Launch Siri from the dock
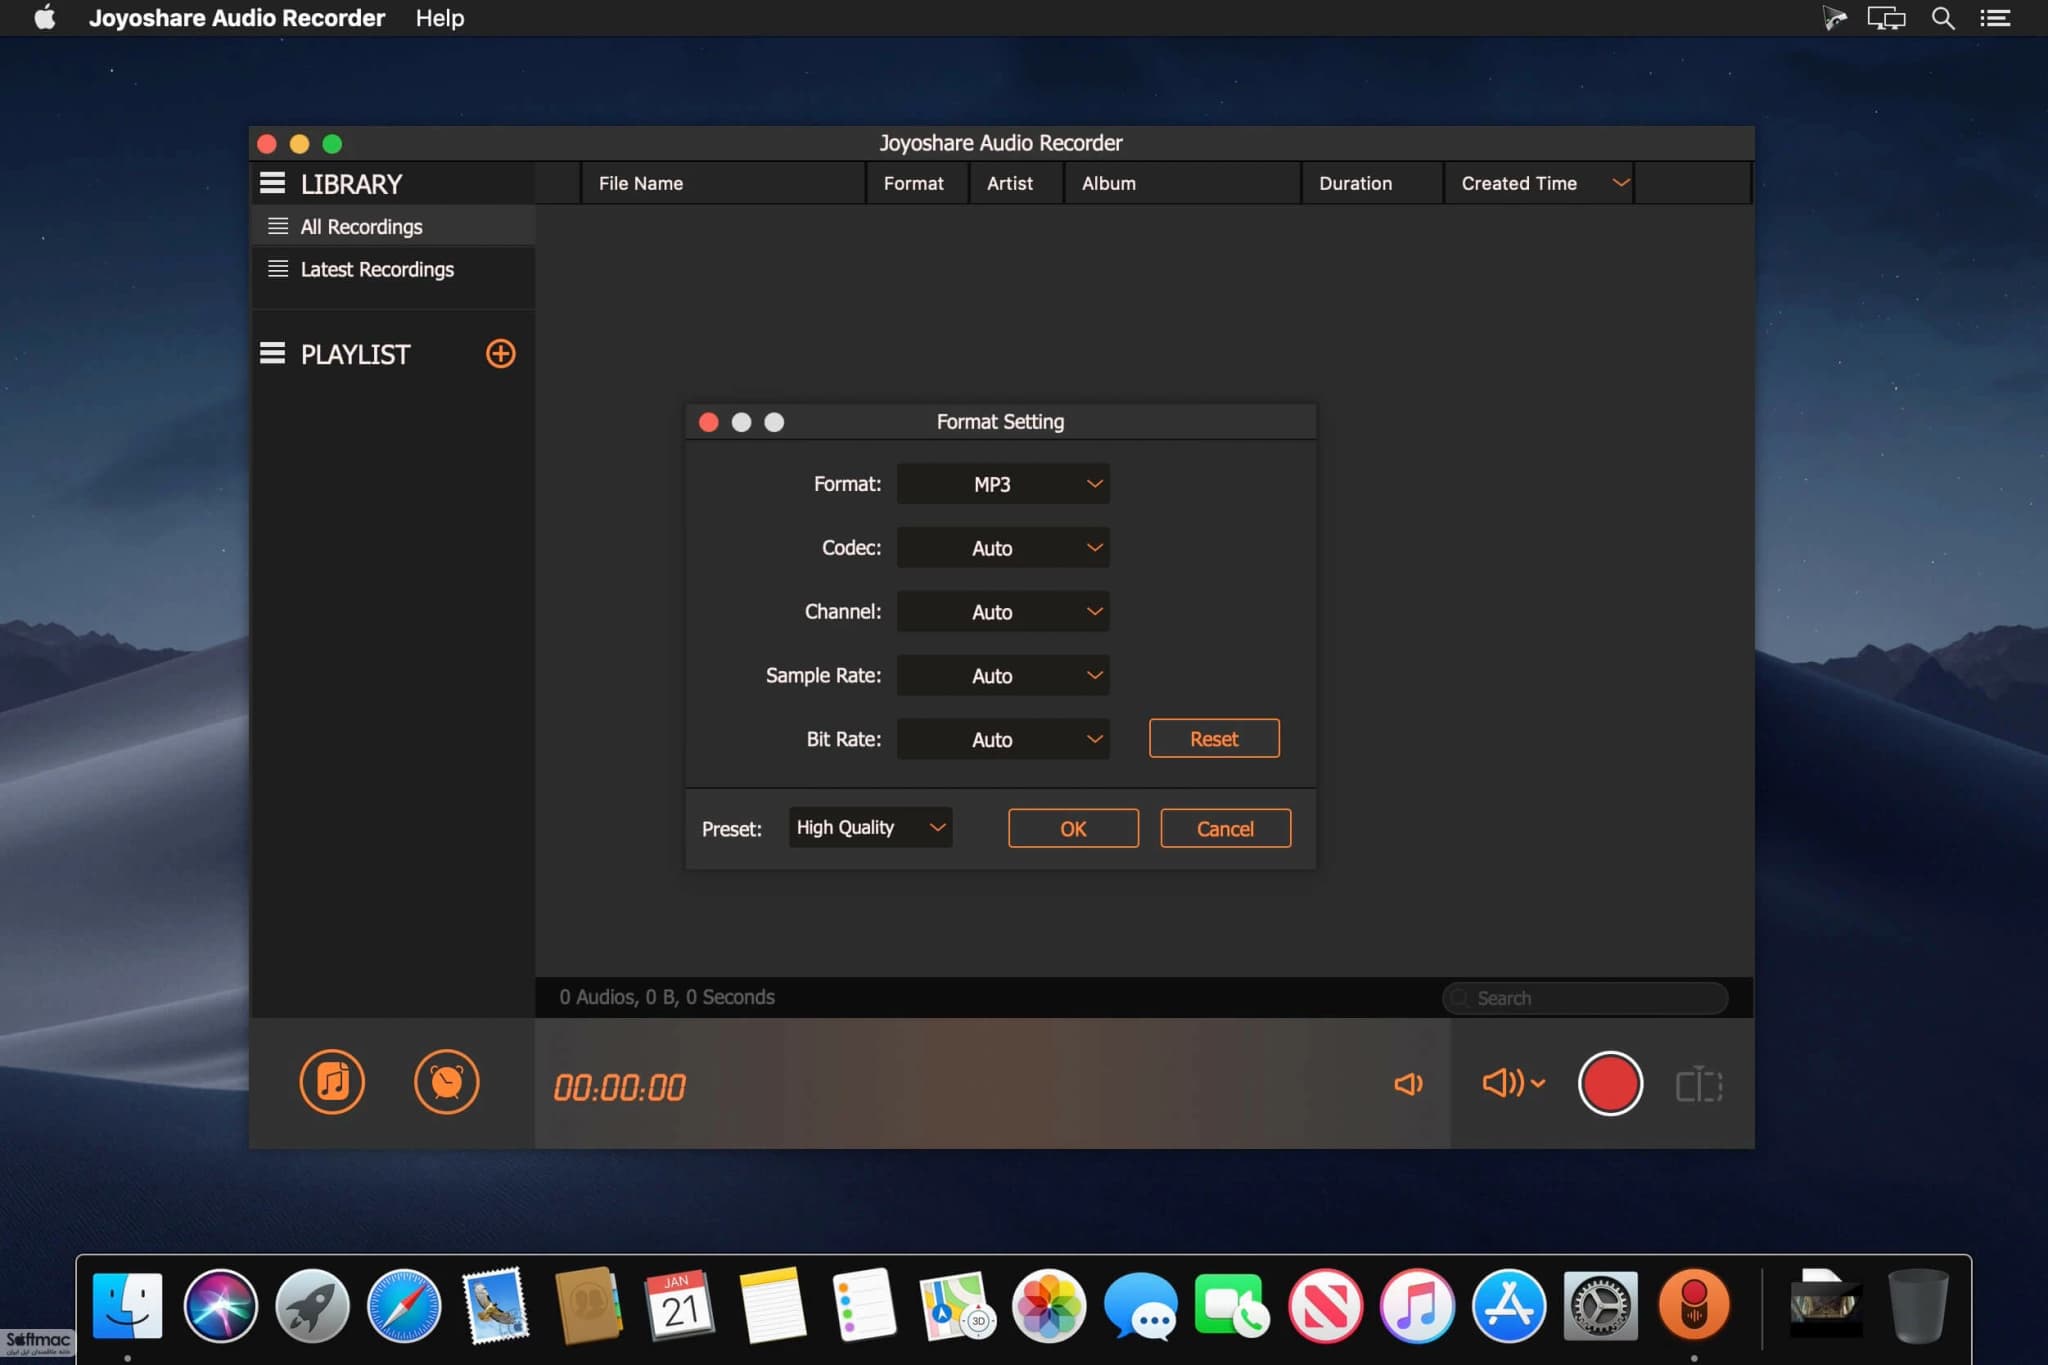The height and width of the screenshot is (1365, 2048). [220, 1306]
